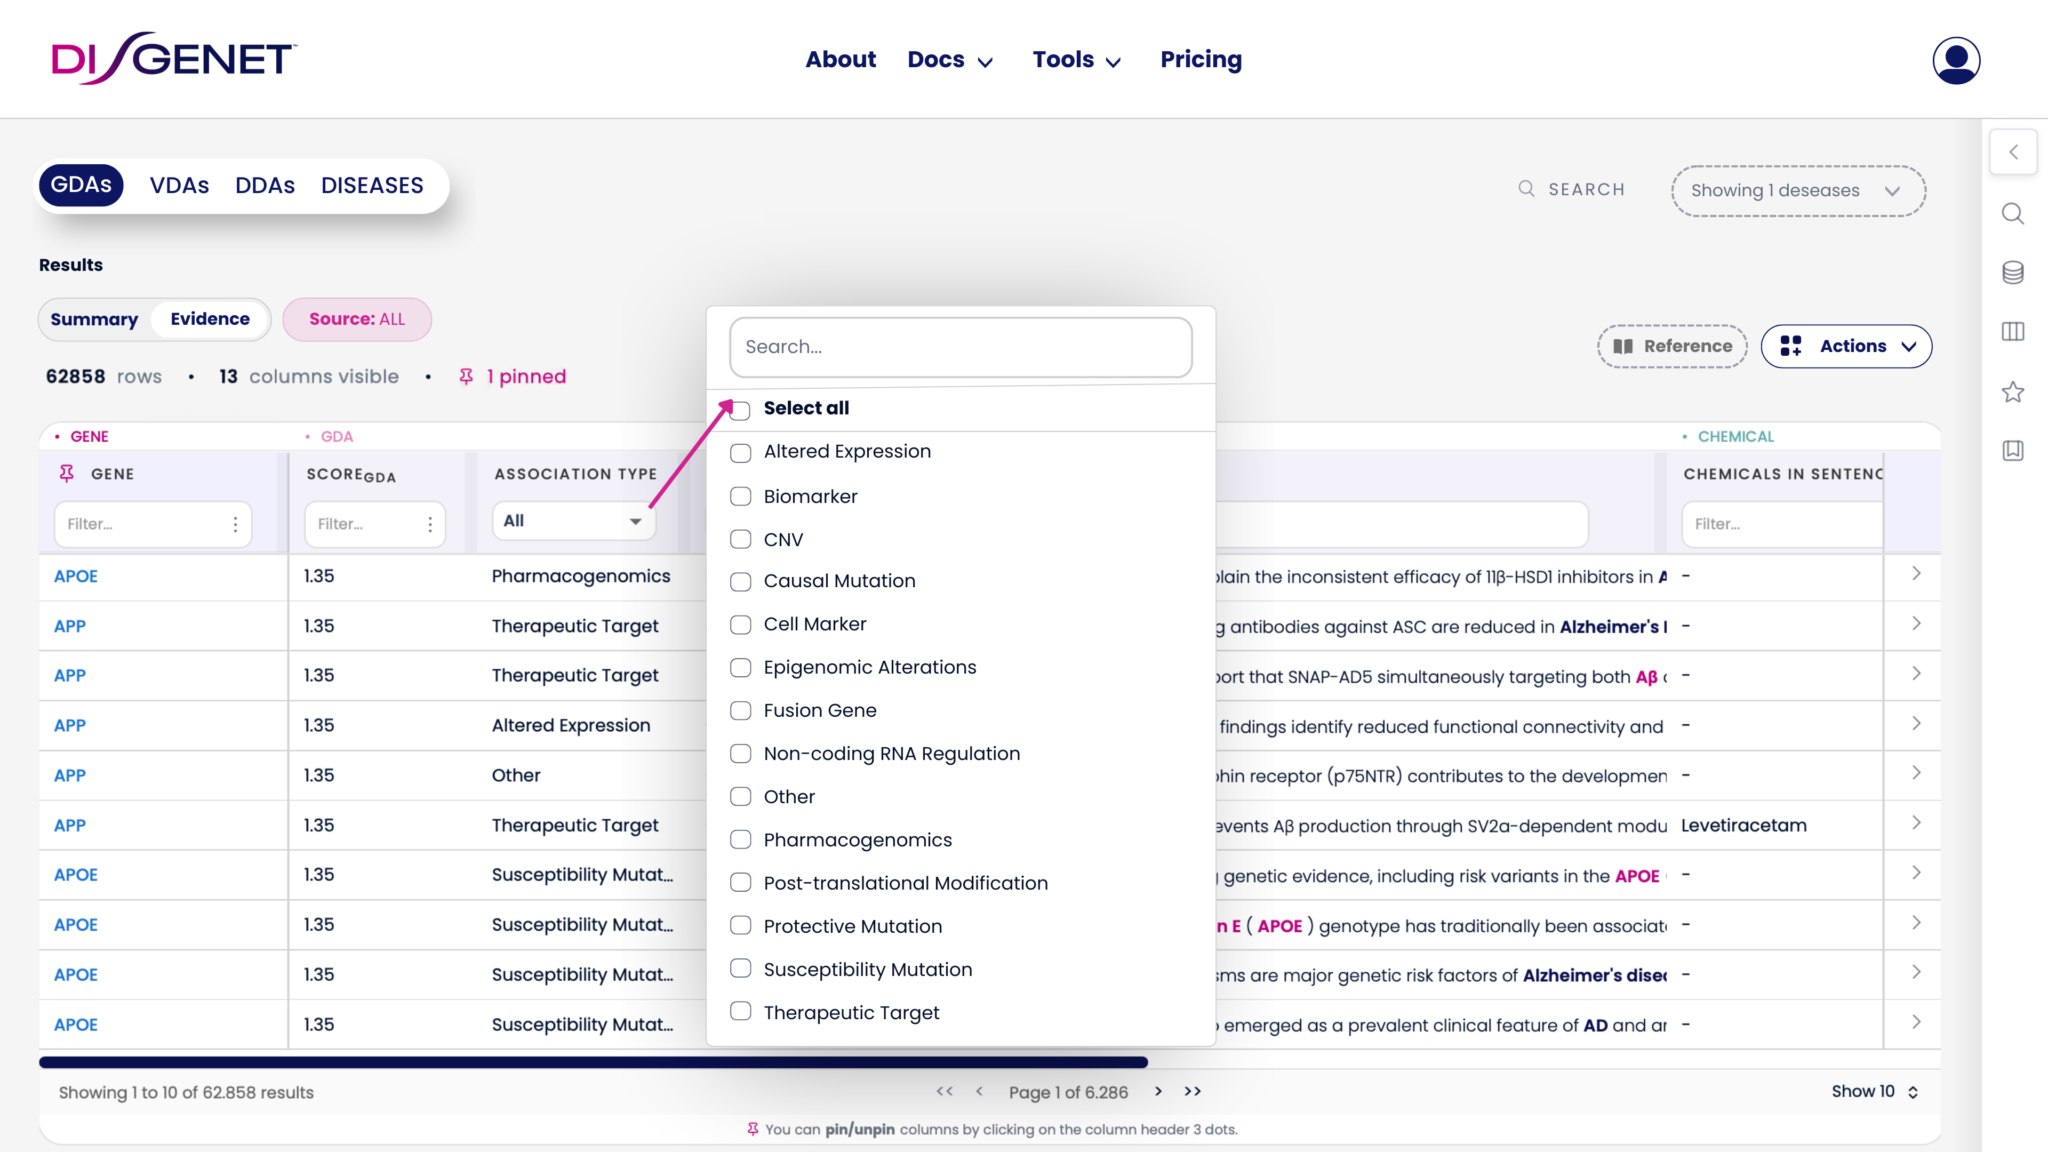Click the search magnifier icon
2048x1152 pixels.
(x=1526, y=189)
